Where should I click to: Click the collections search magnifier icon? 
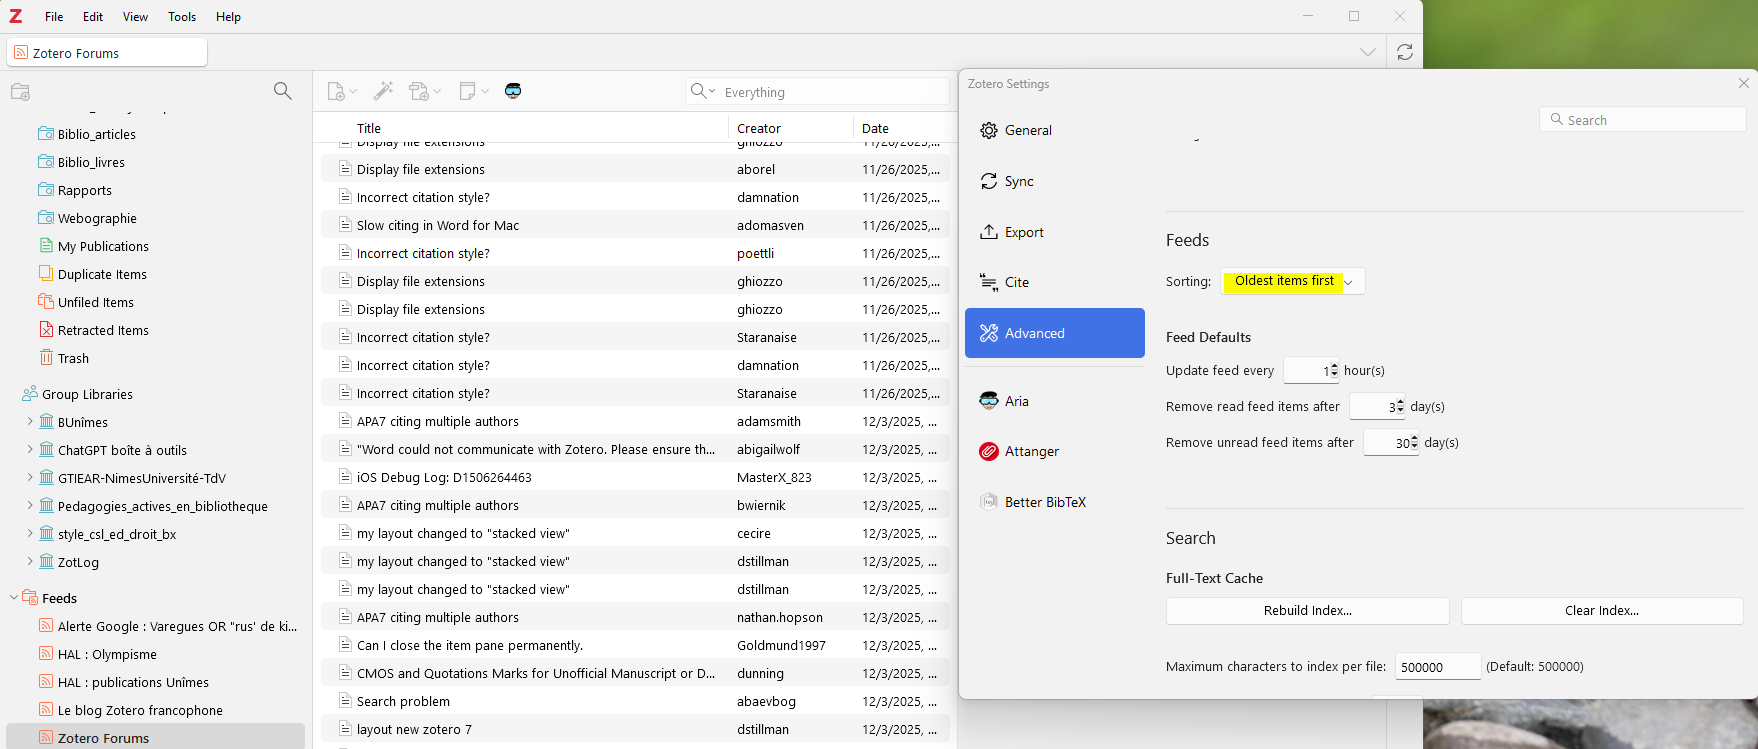pyautogui.click(x=283, y=91)
